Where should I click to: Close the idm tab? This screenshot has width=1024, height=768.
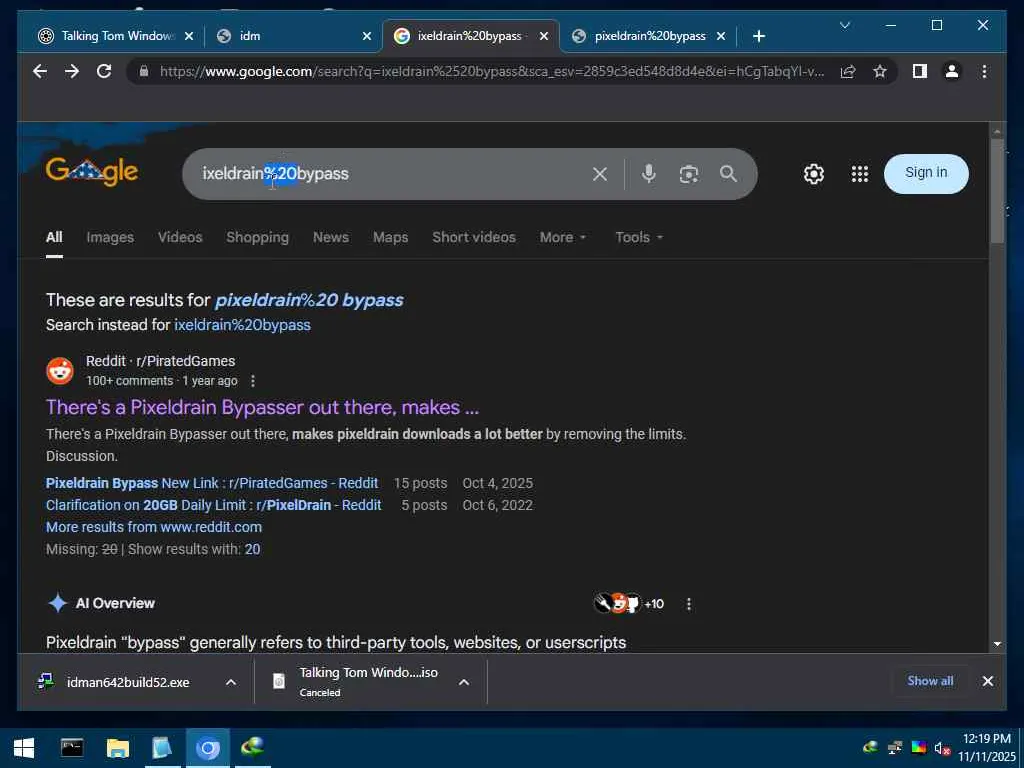(x=367, y=36)
